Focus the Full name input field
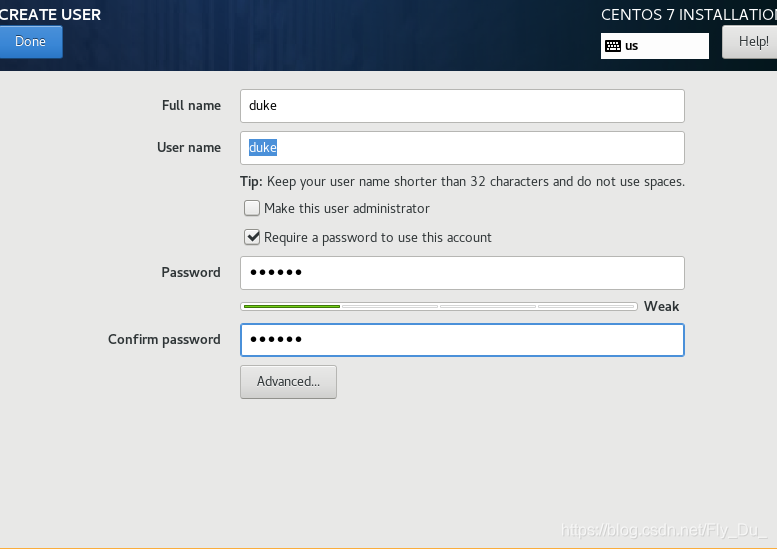 (x=462, y=106)
